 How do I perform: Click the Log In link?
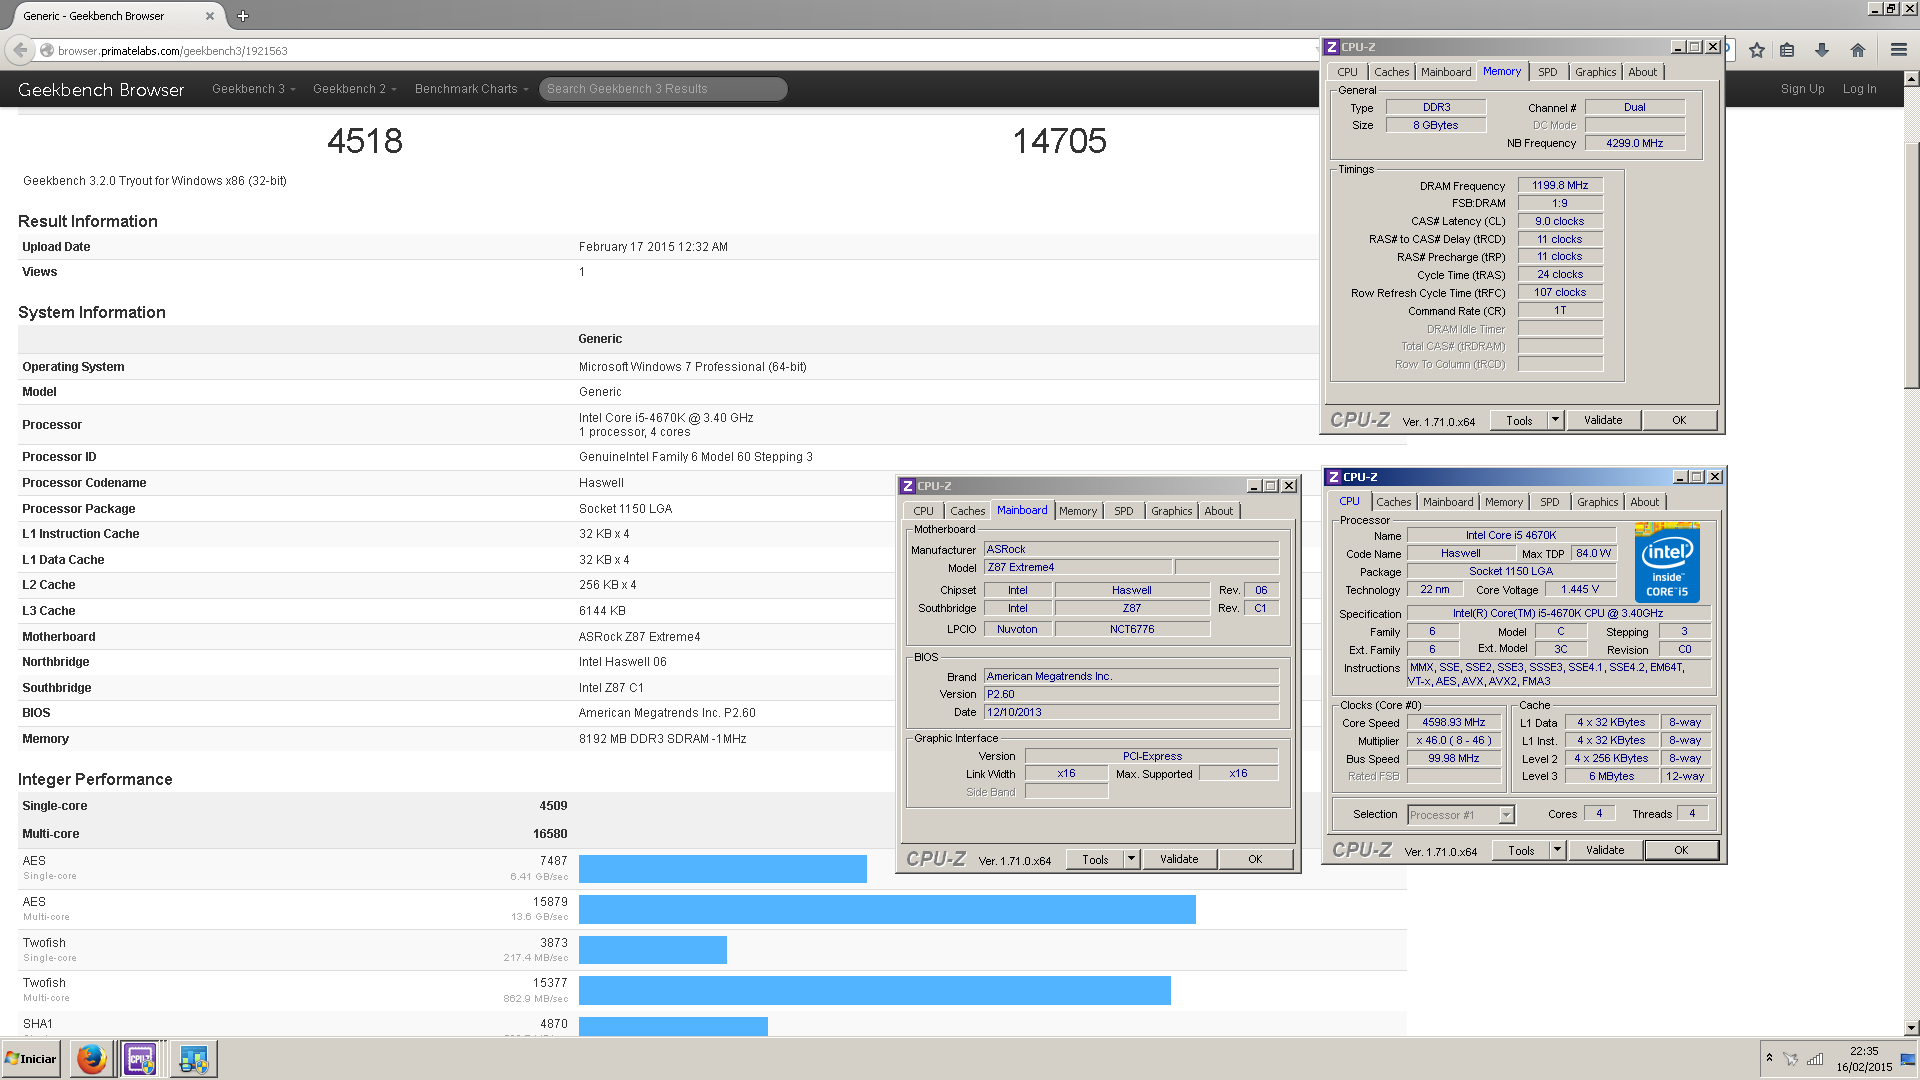point(1859,89)
